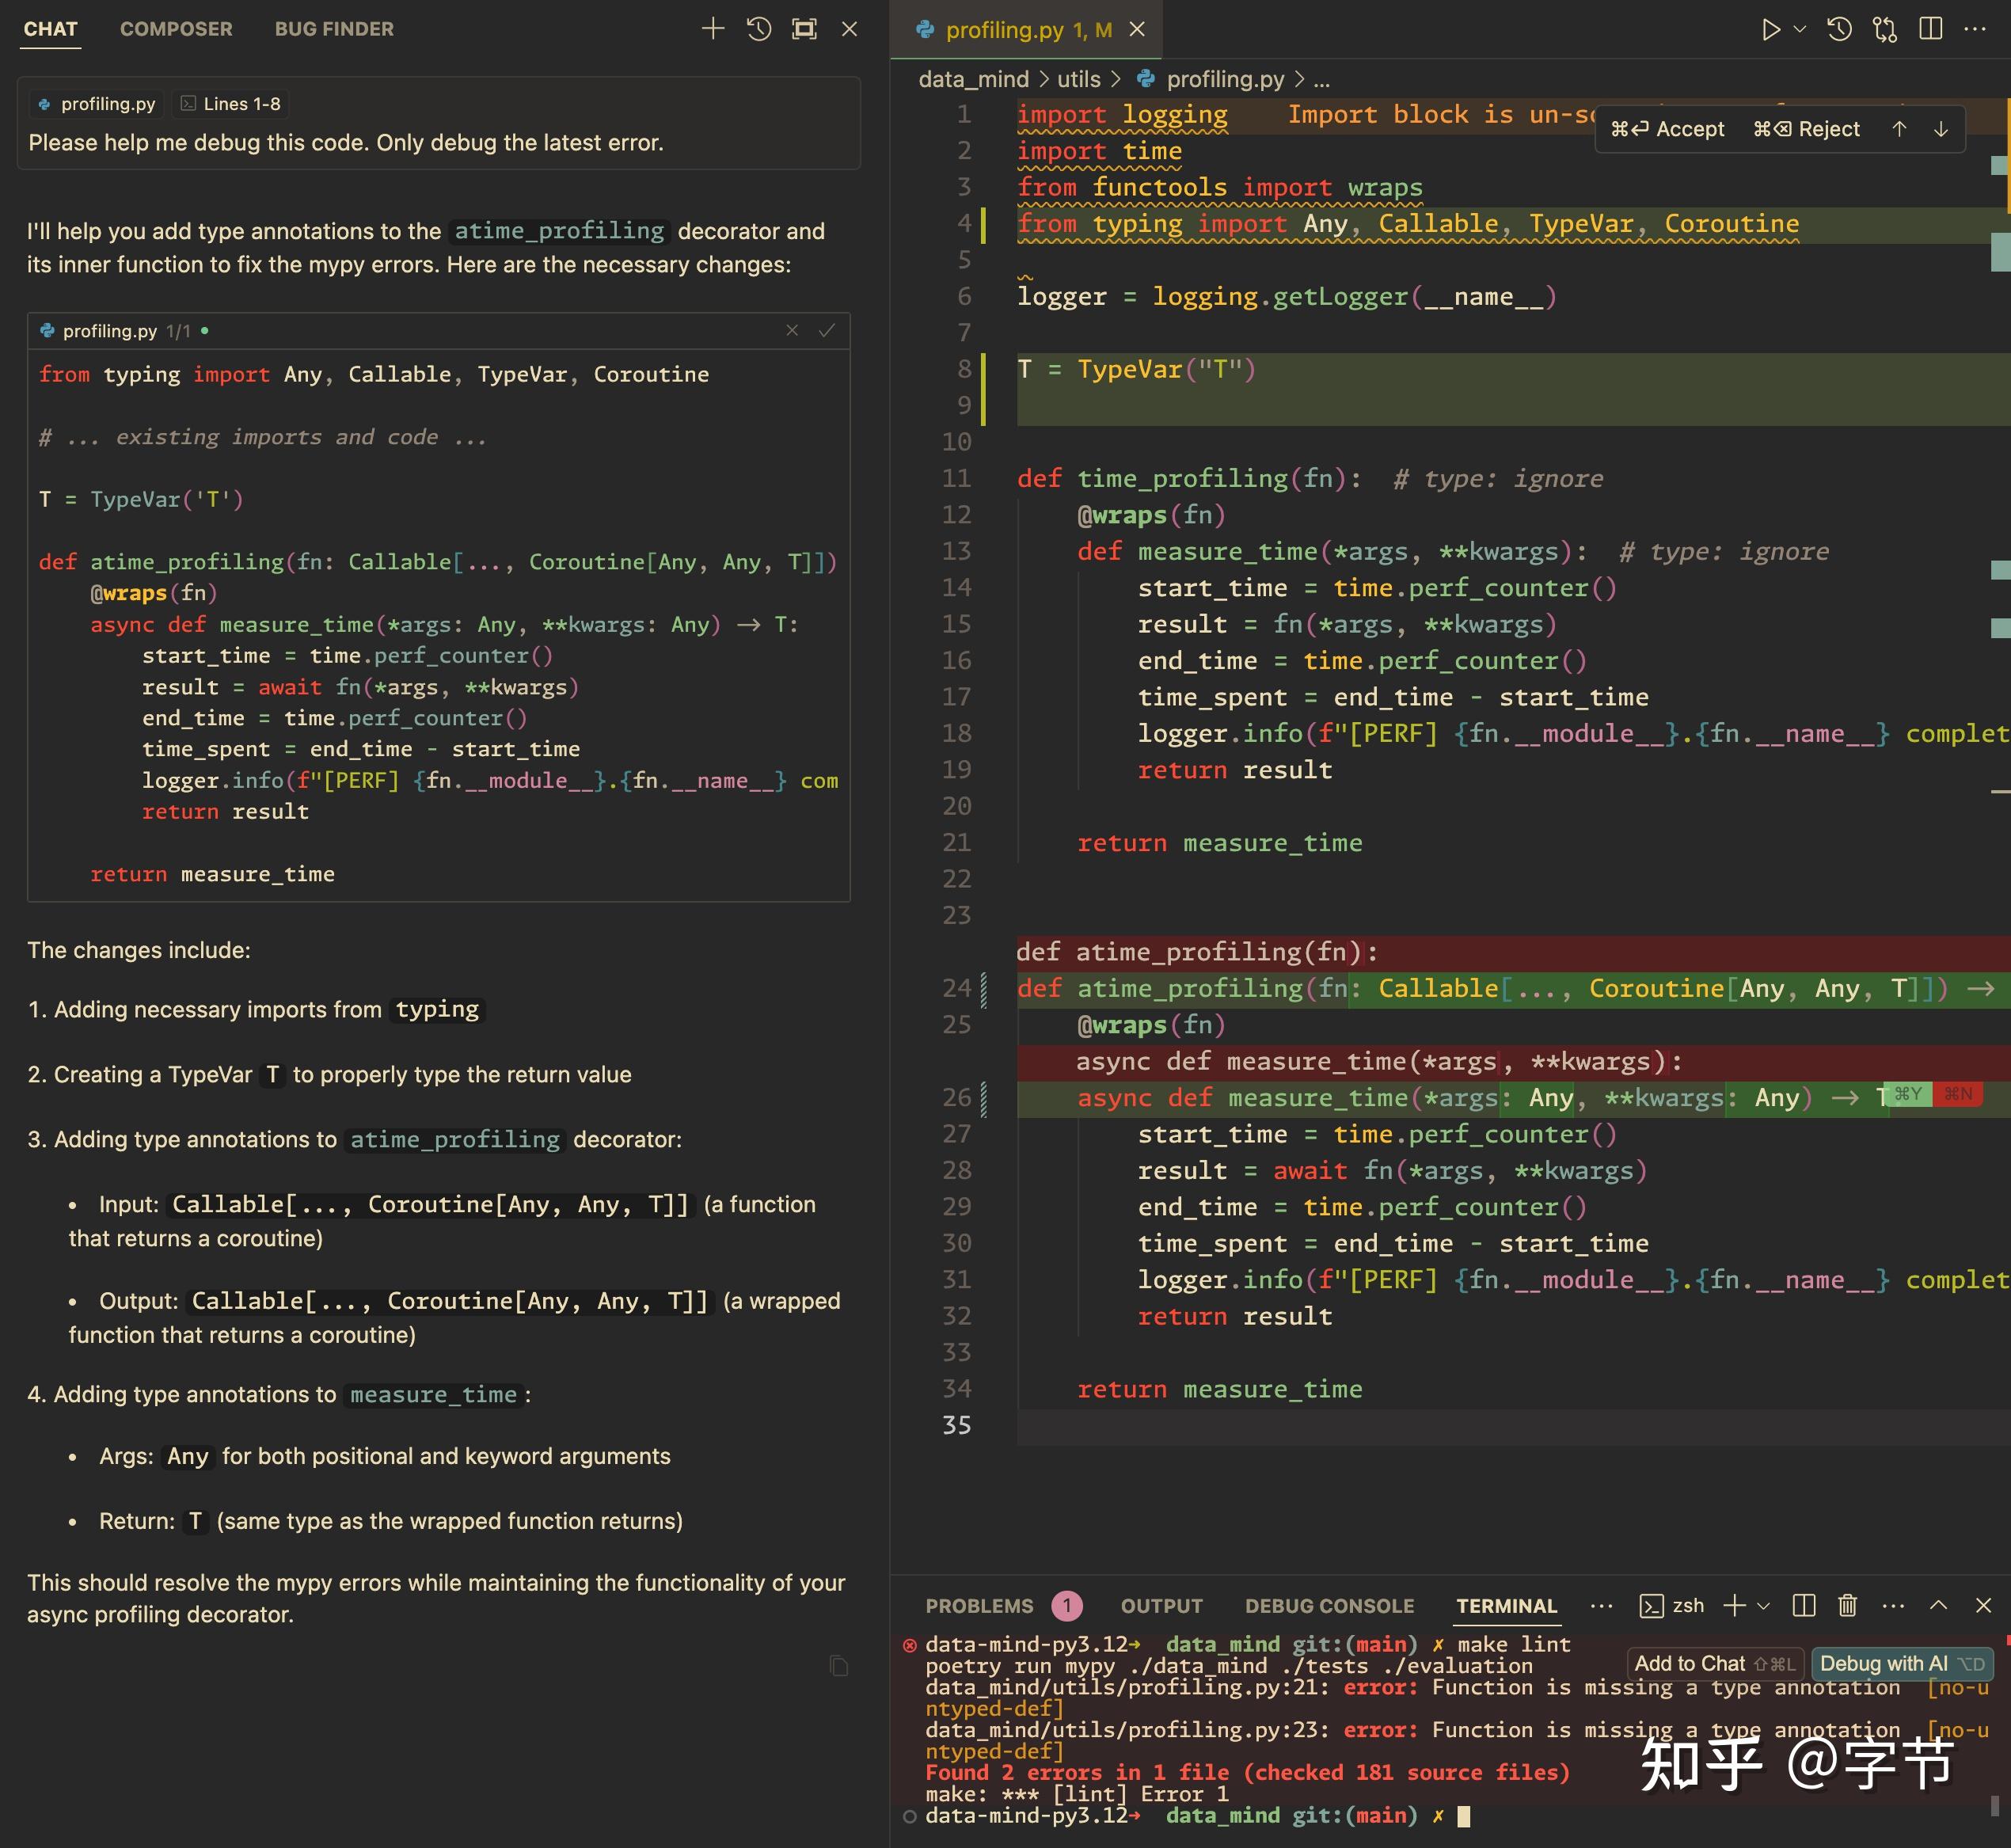Click Debug with AI button
2011x1848 pixels.
[1901, 1664]
